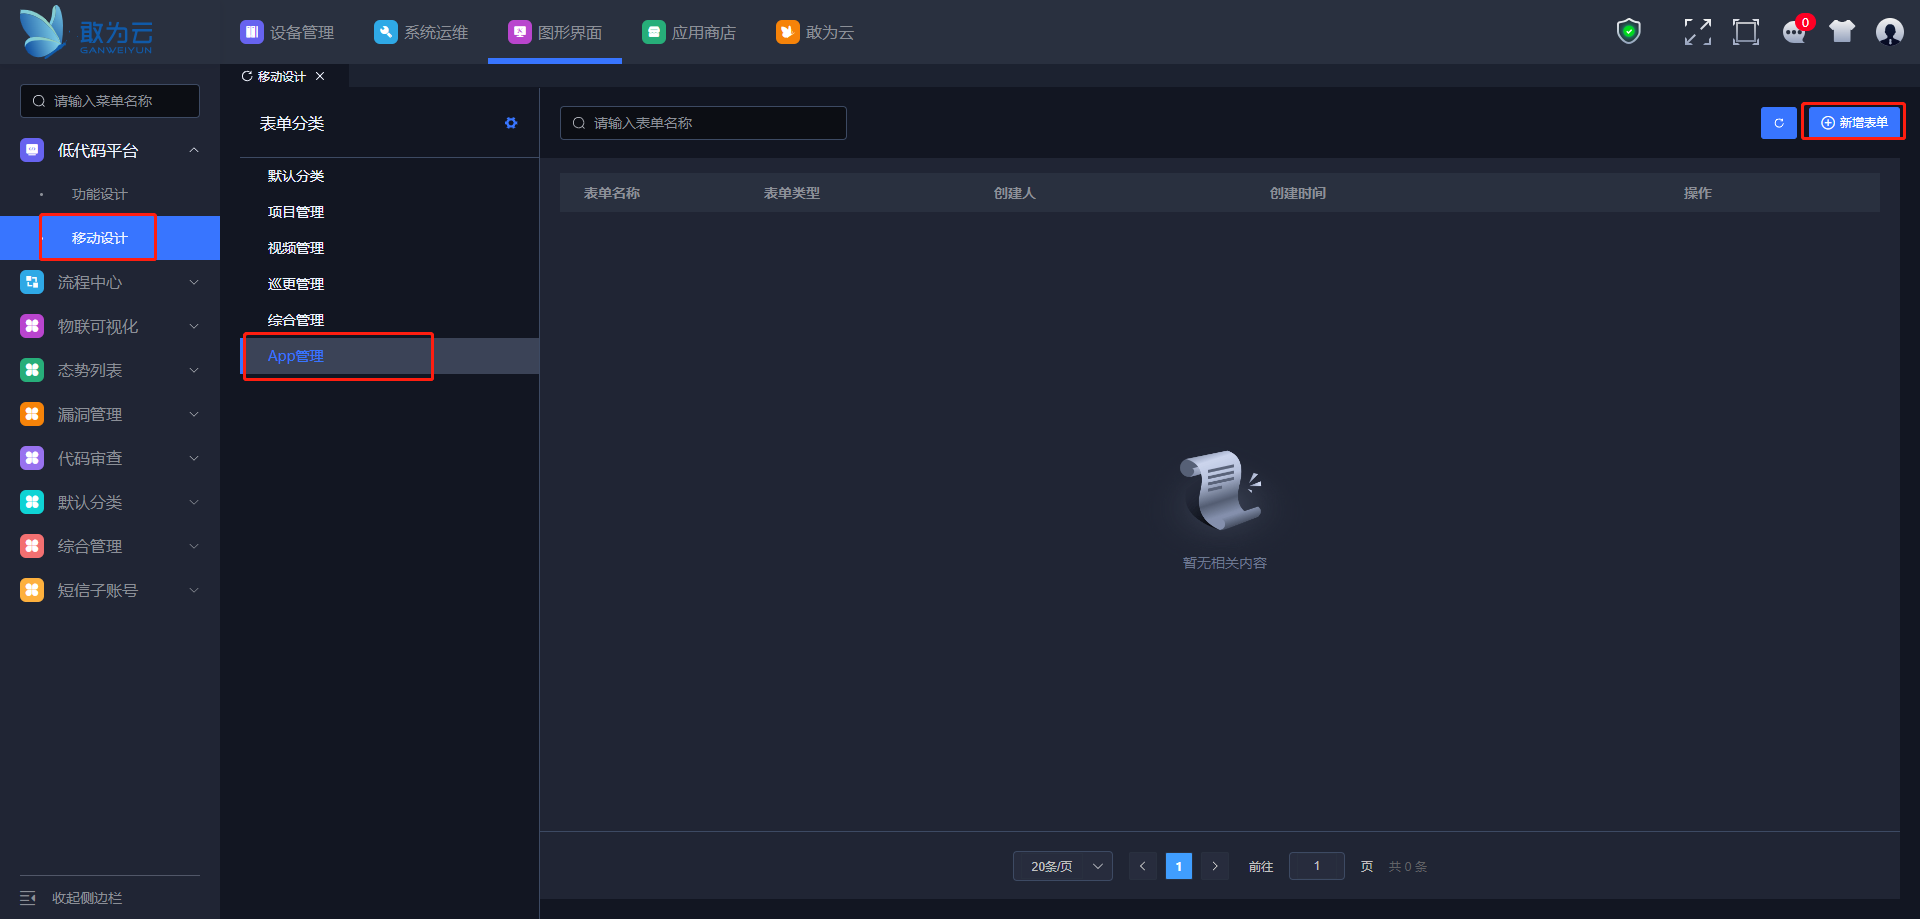Screen dimensions: 1920x919
Task: Switch to the 系统运维 top tab
Action: pos(421,32)
